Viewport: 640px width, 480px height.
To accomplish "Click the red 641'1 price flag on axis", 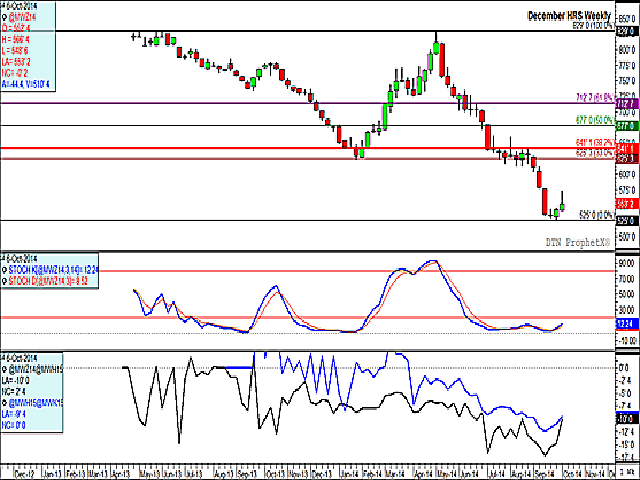I will click(x=627, y=148).
